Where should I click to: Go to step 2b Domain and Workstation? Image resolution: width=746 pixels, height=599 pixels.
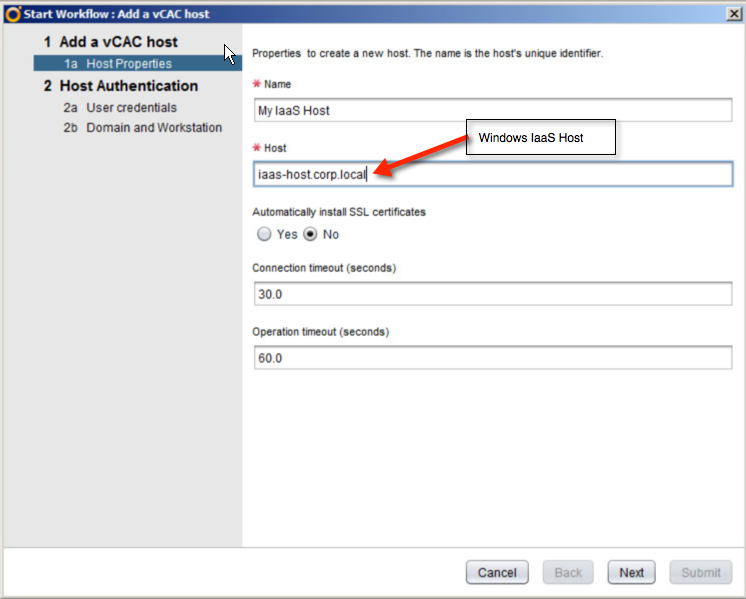tap(143, 128)
